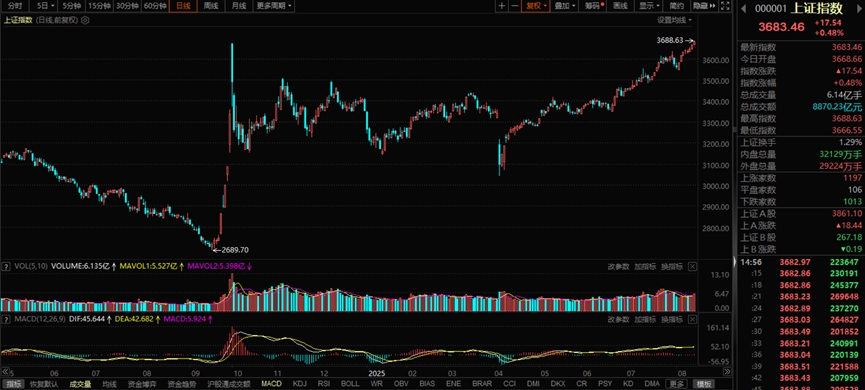Select 月线 monthly chart tab
The width and height of the screenshot is (865, 390).
pos(239,6)
